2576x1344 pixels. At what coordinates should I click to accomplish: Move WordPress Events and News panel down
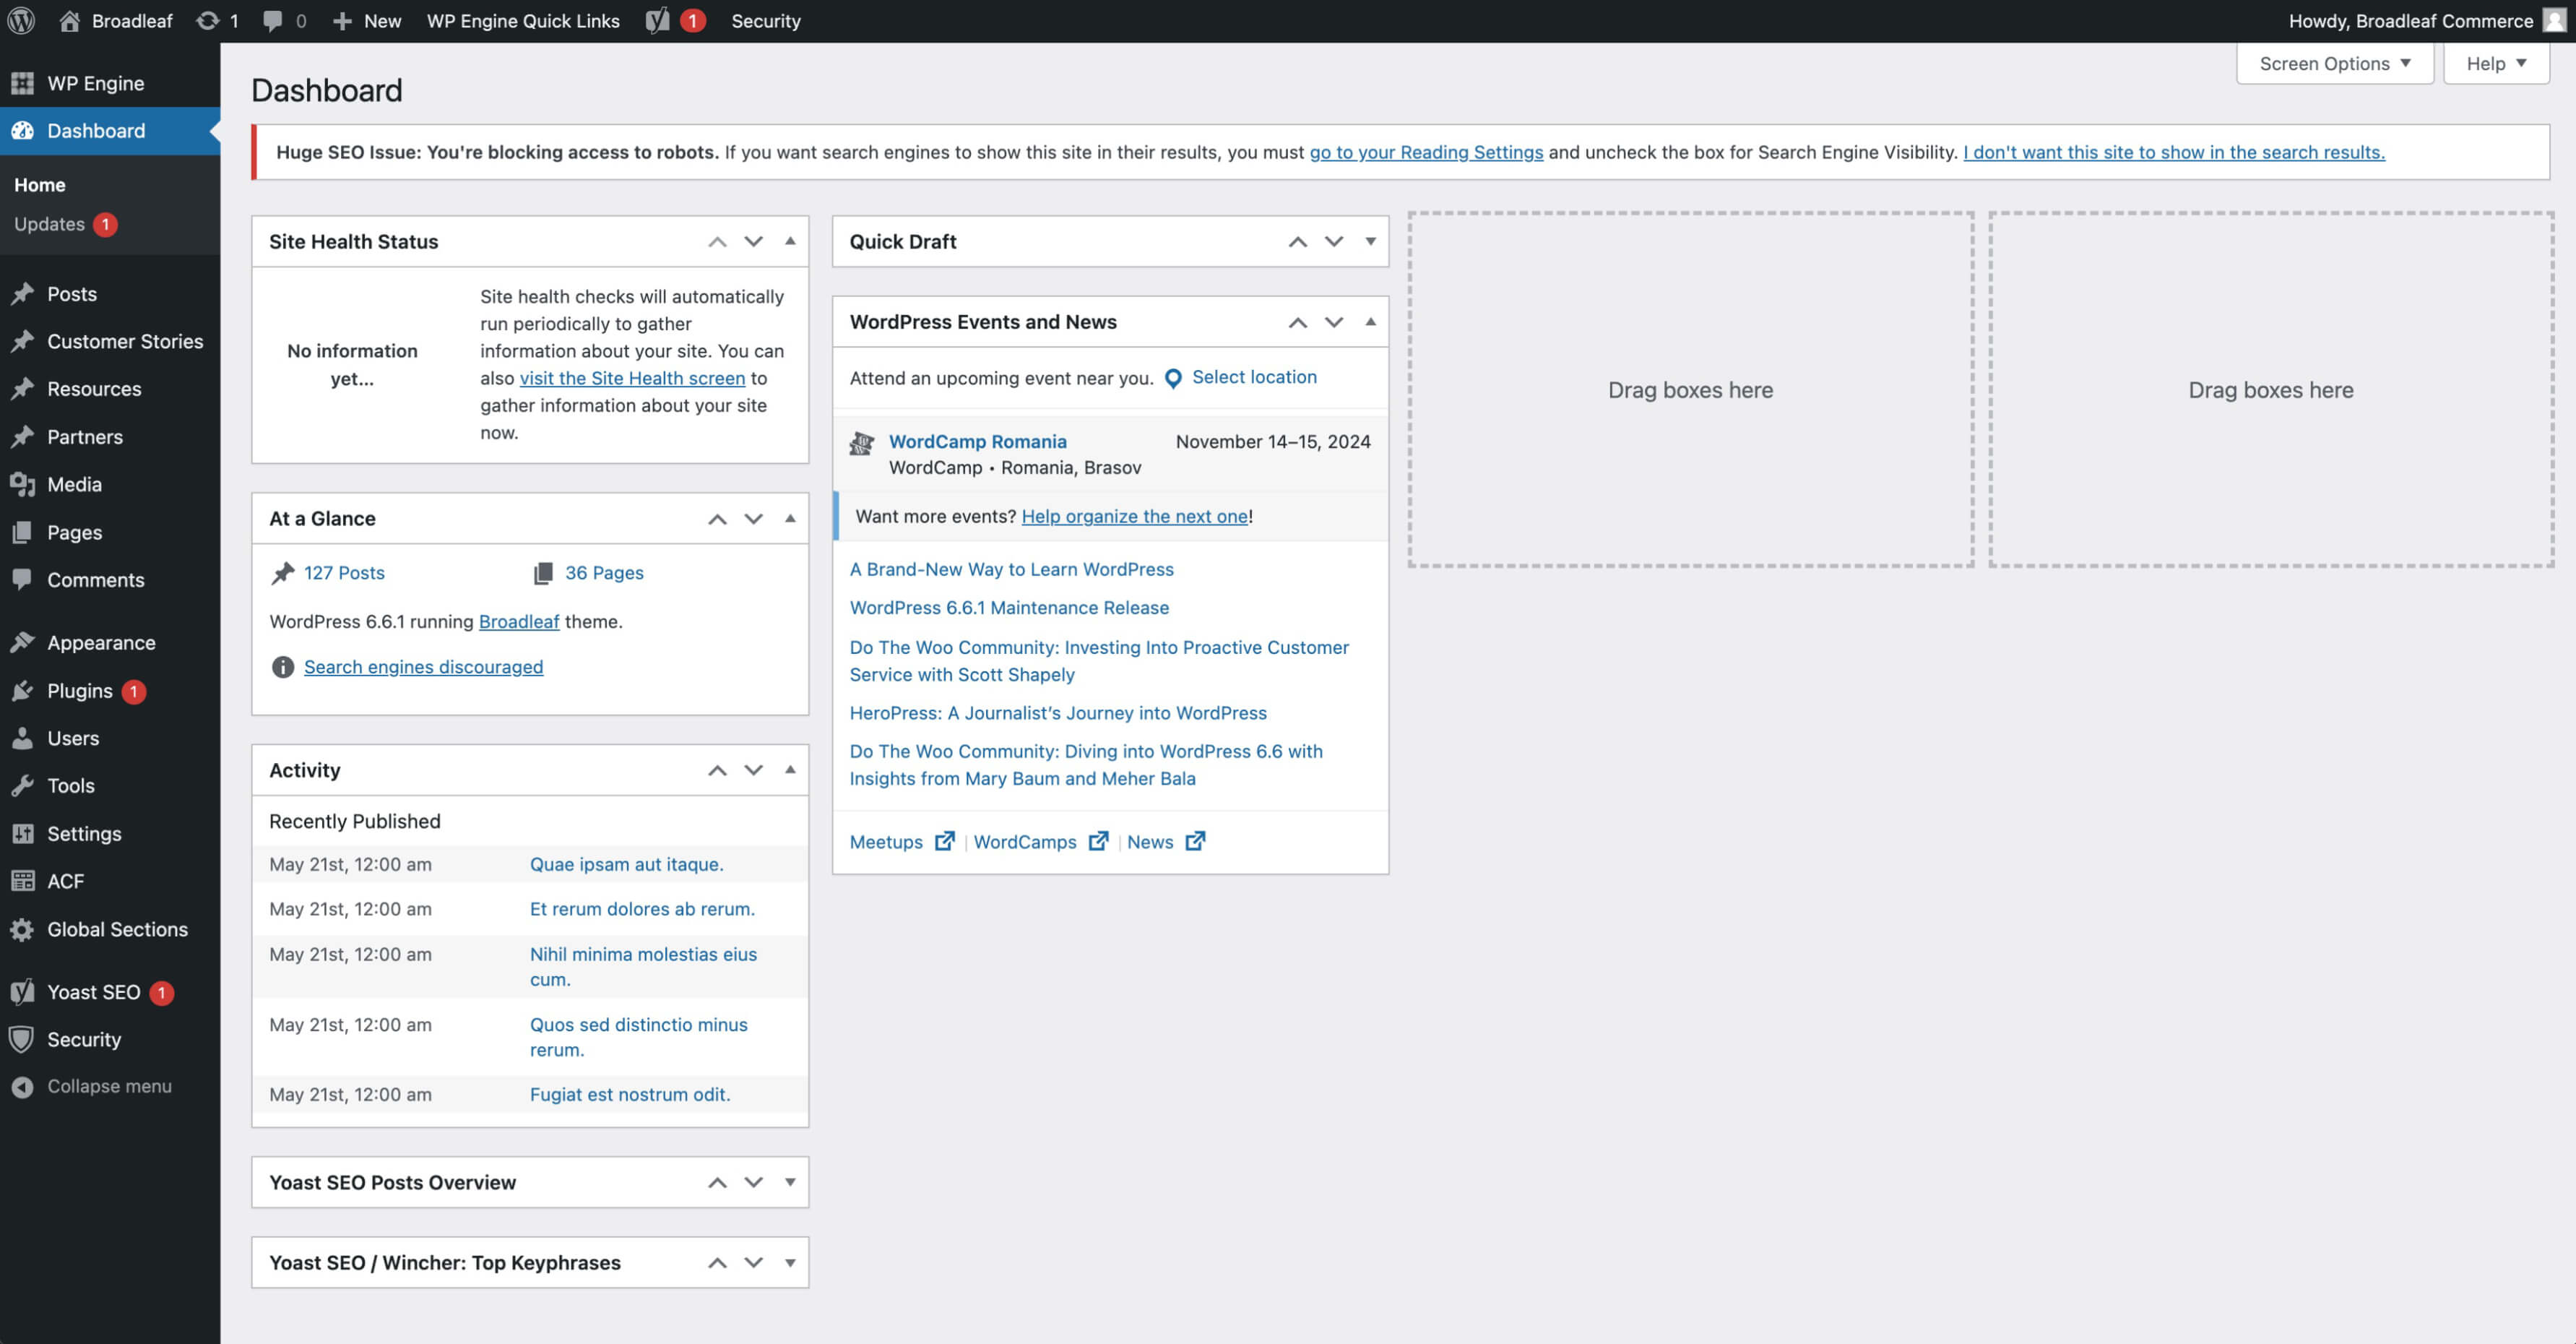(1334, 322)
